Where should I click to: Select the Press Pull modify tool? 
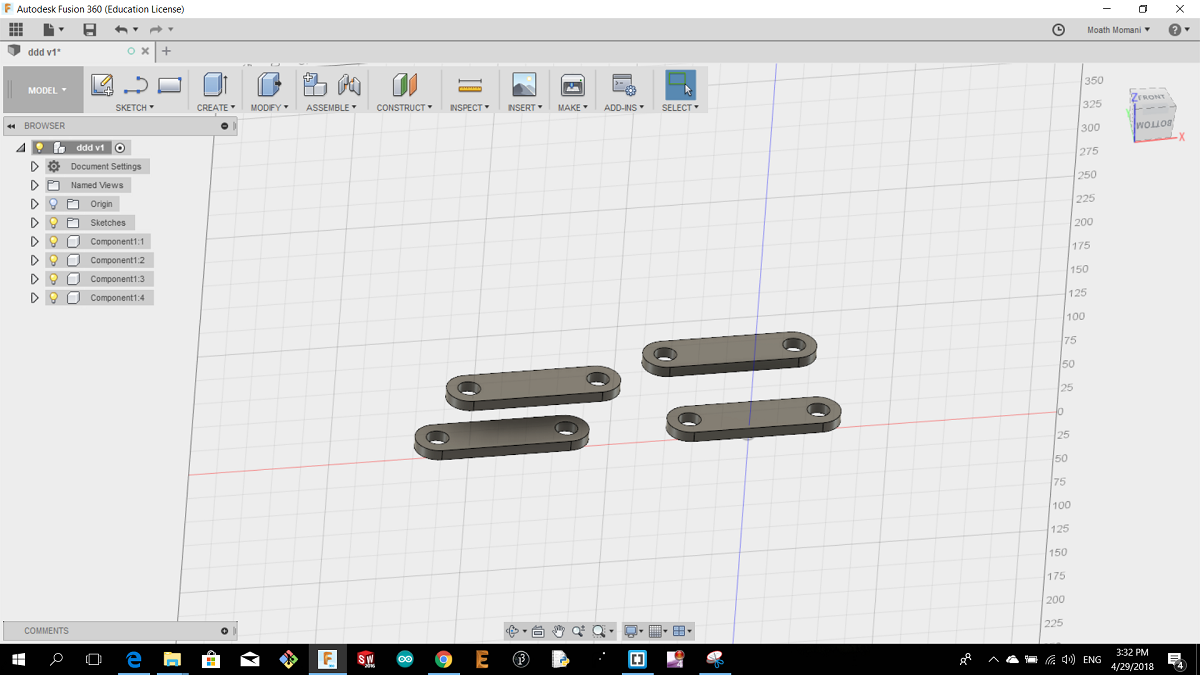click(x=269, y=85)
